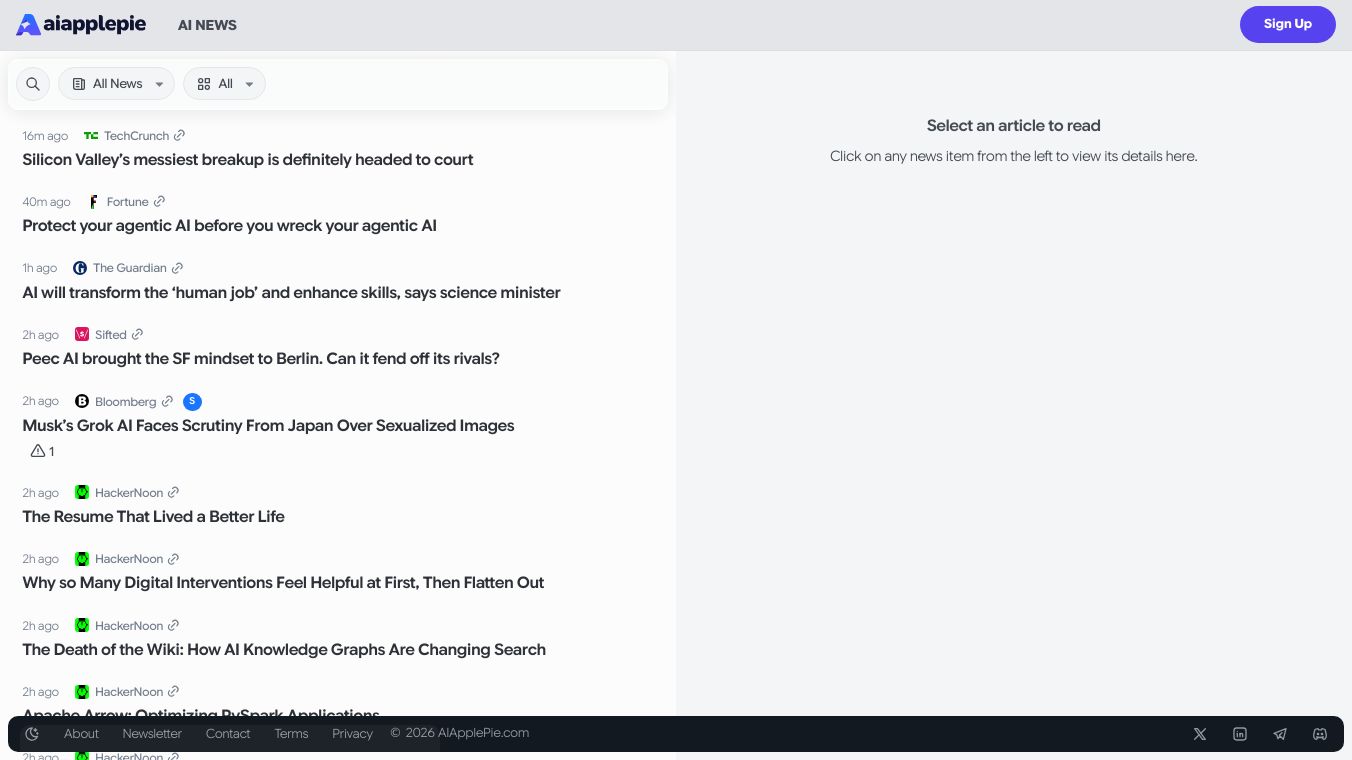Image resolution: width=1352 pixels, height=760 pixels.
Task: Click the '16m ago' timestamp
Action: tap(45, 136)
